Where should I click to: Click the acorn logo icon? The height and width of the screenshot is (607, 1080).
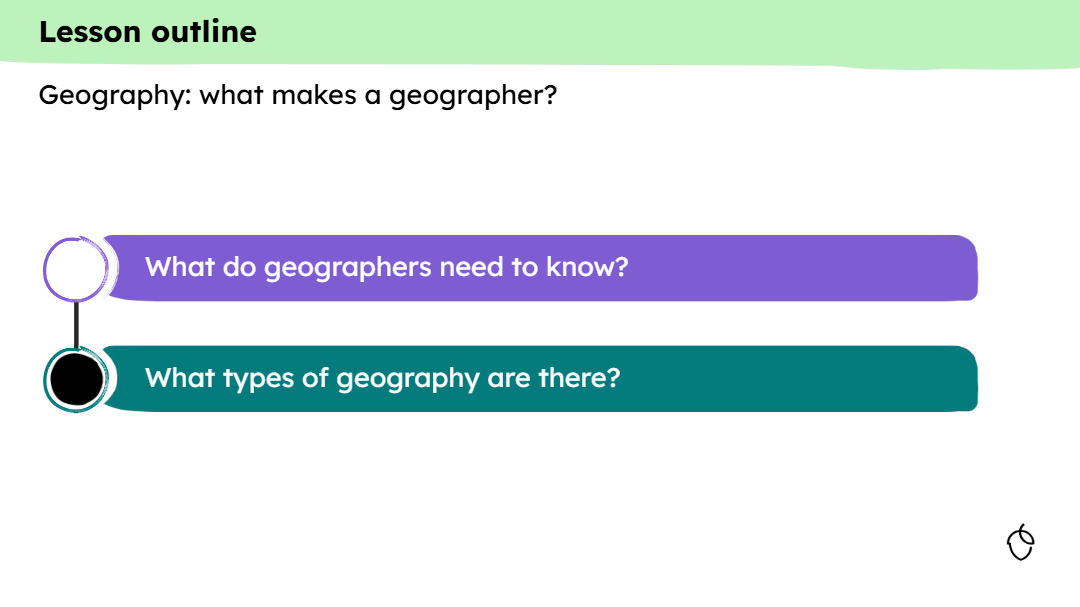[1020, 542]
